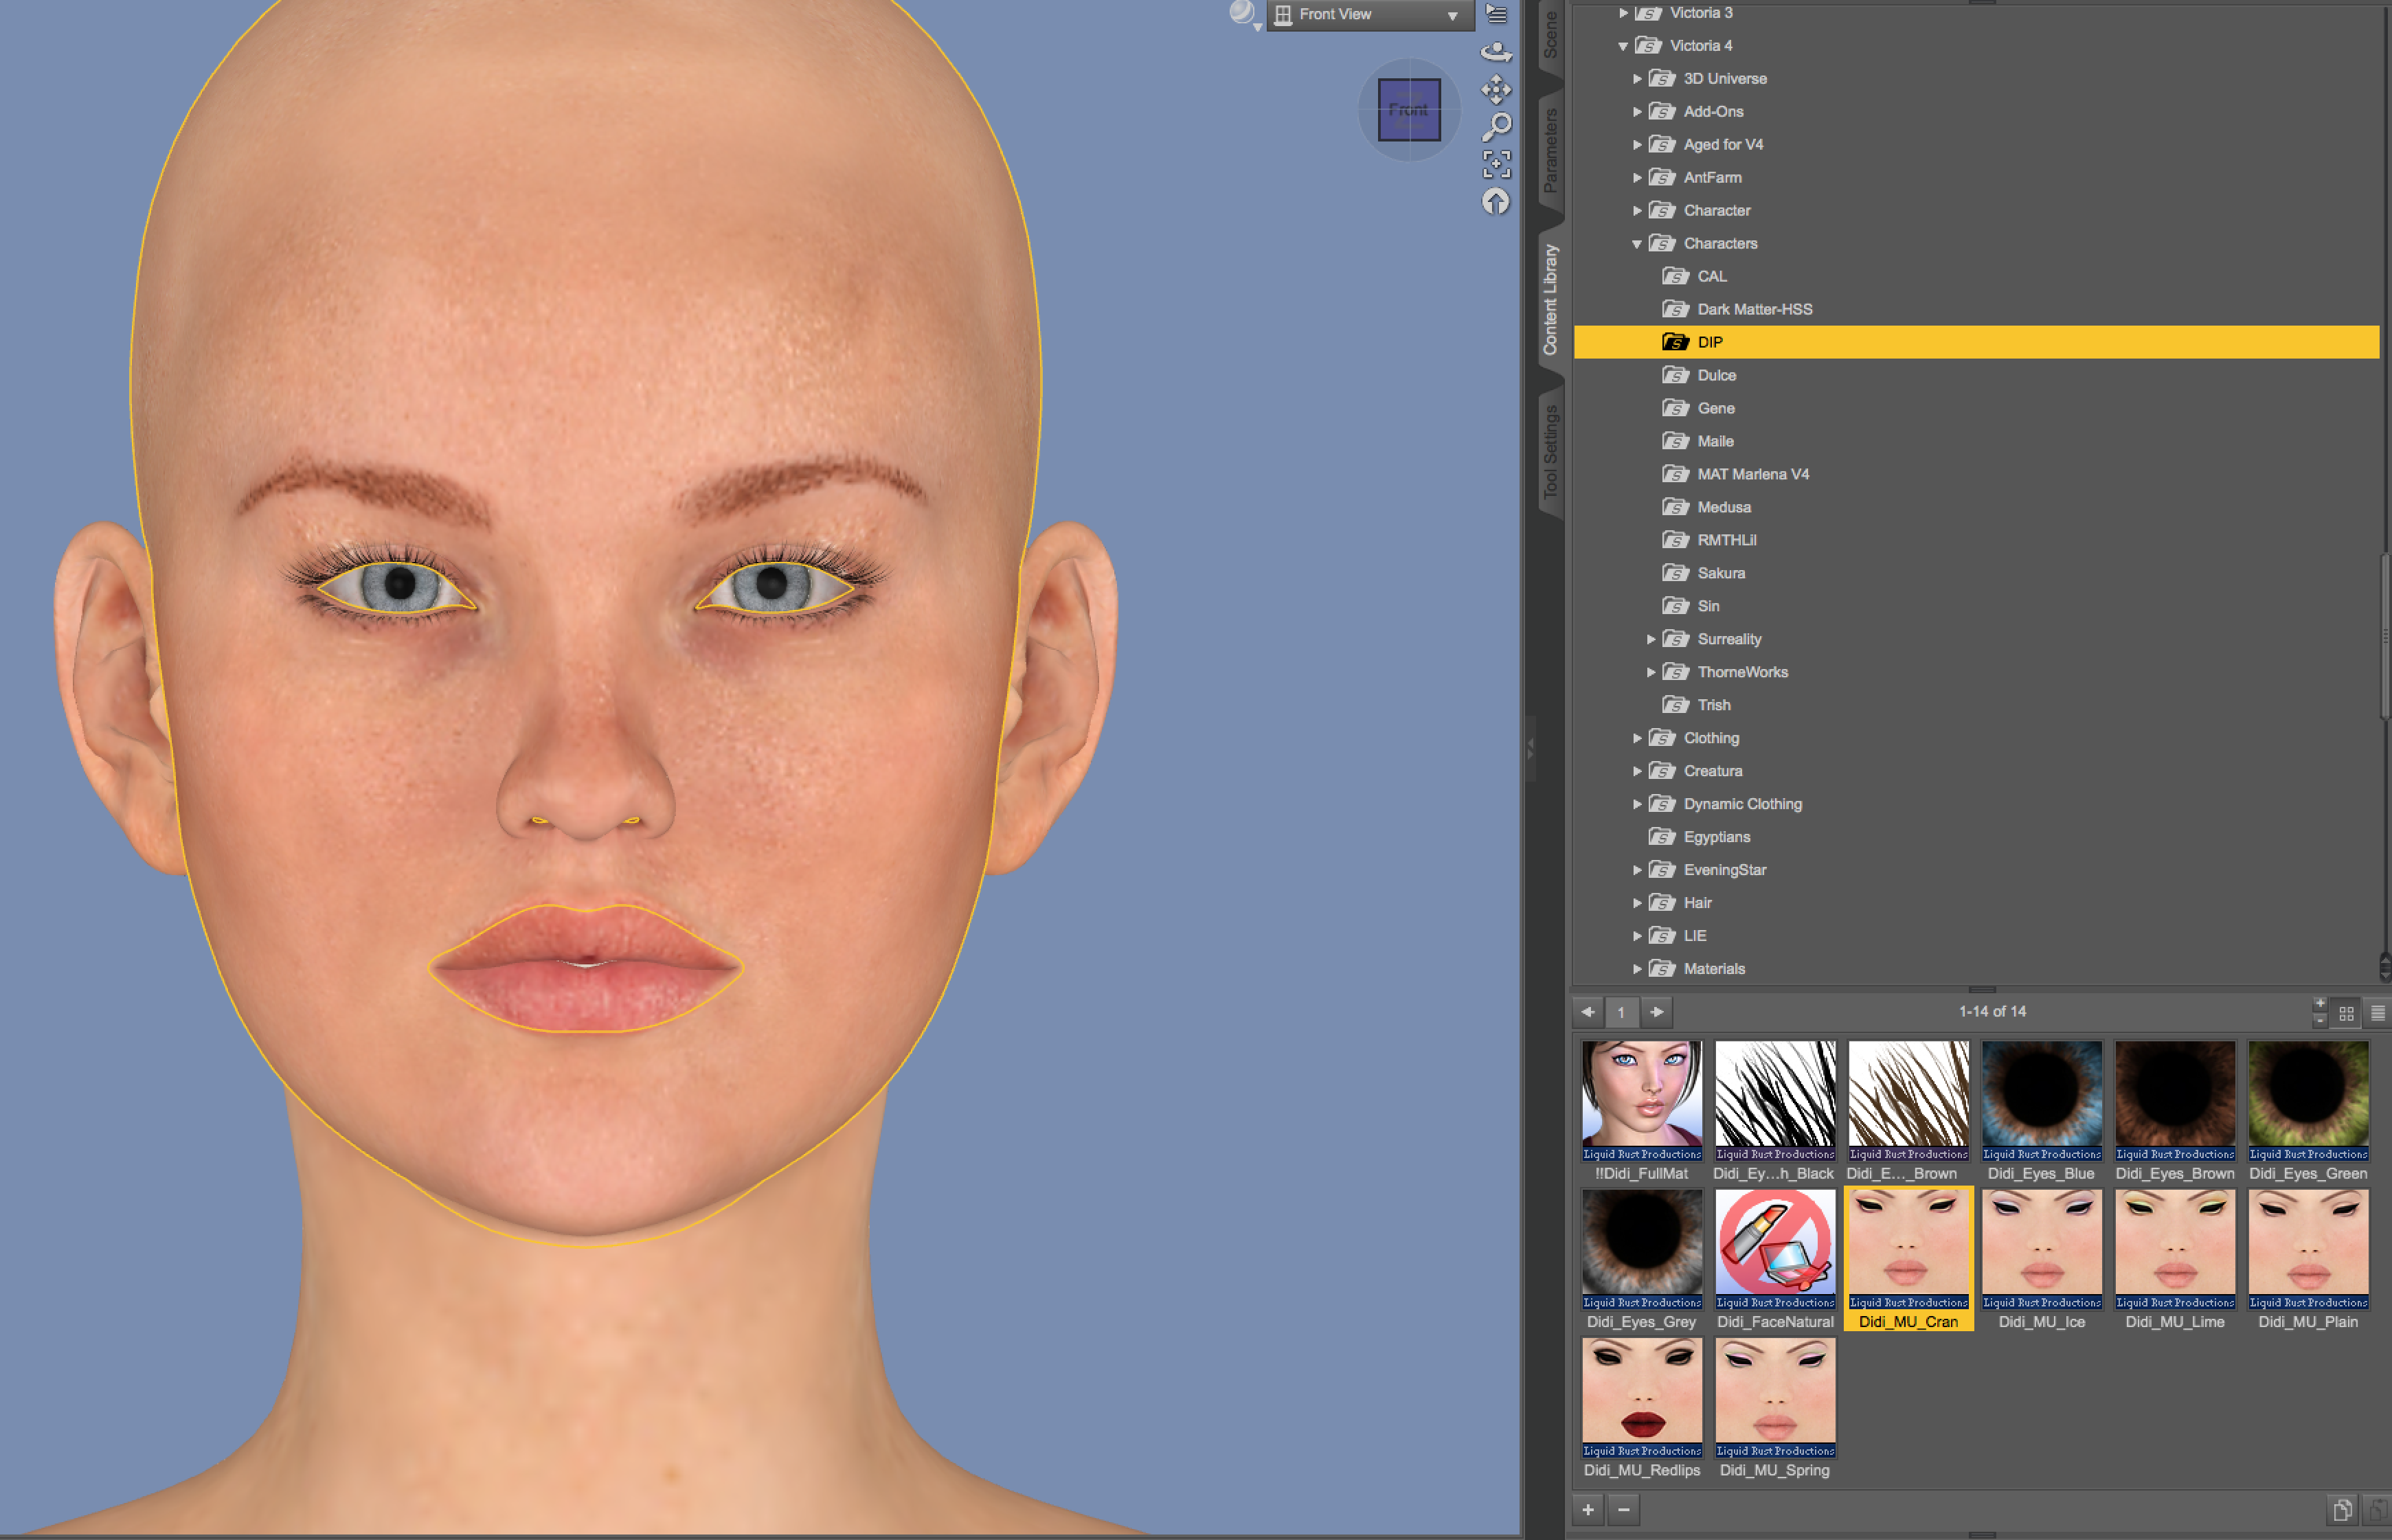Click the reset camera arrow control
The width and height of the screenshot is (2392, 1540).
(x=1495, y=202)
